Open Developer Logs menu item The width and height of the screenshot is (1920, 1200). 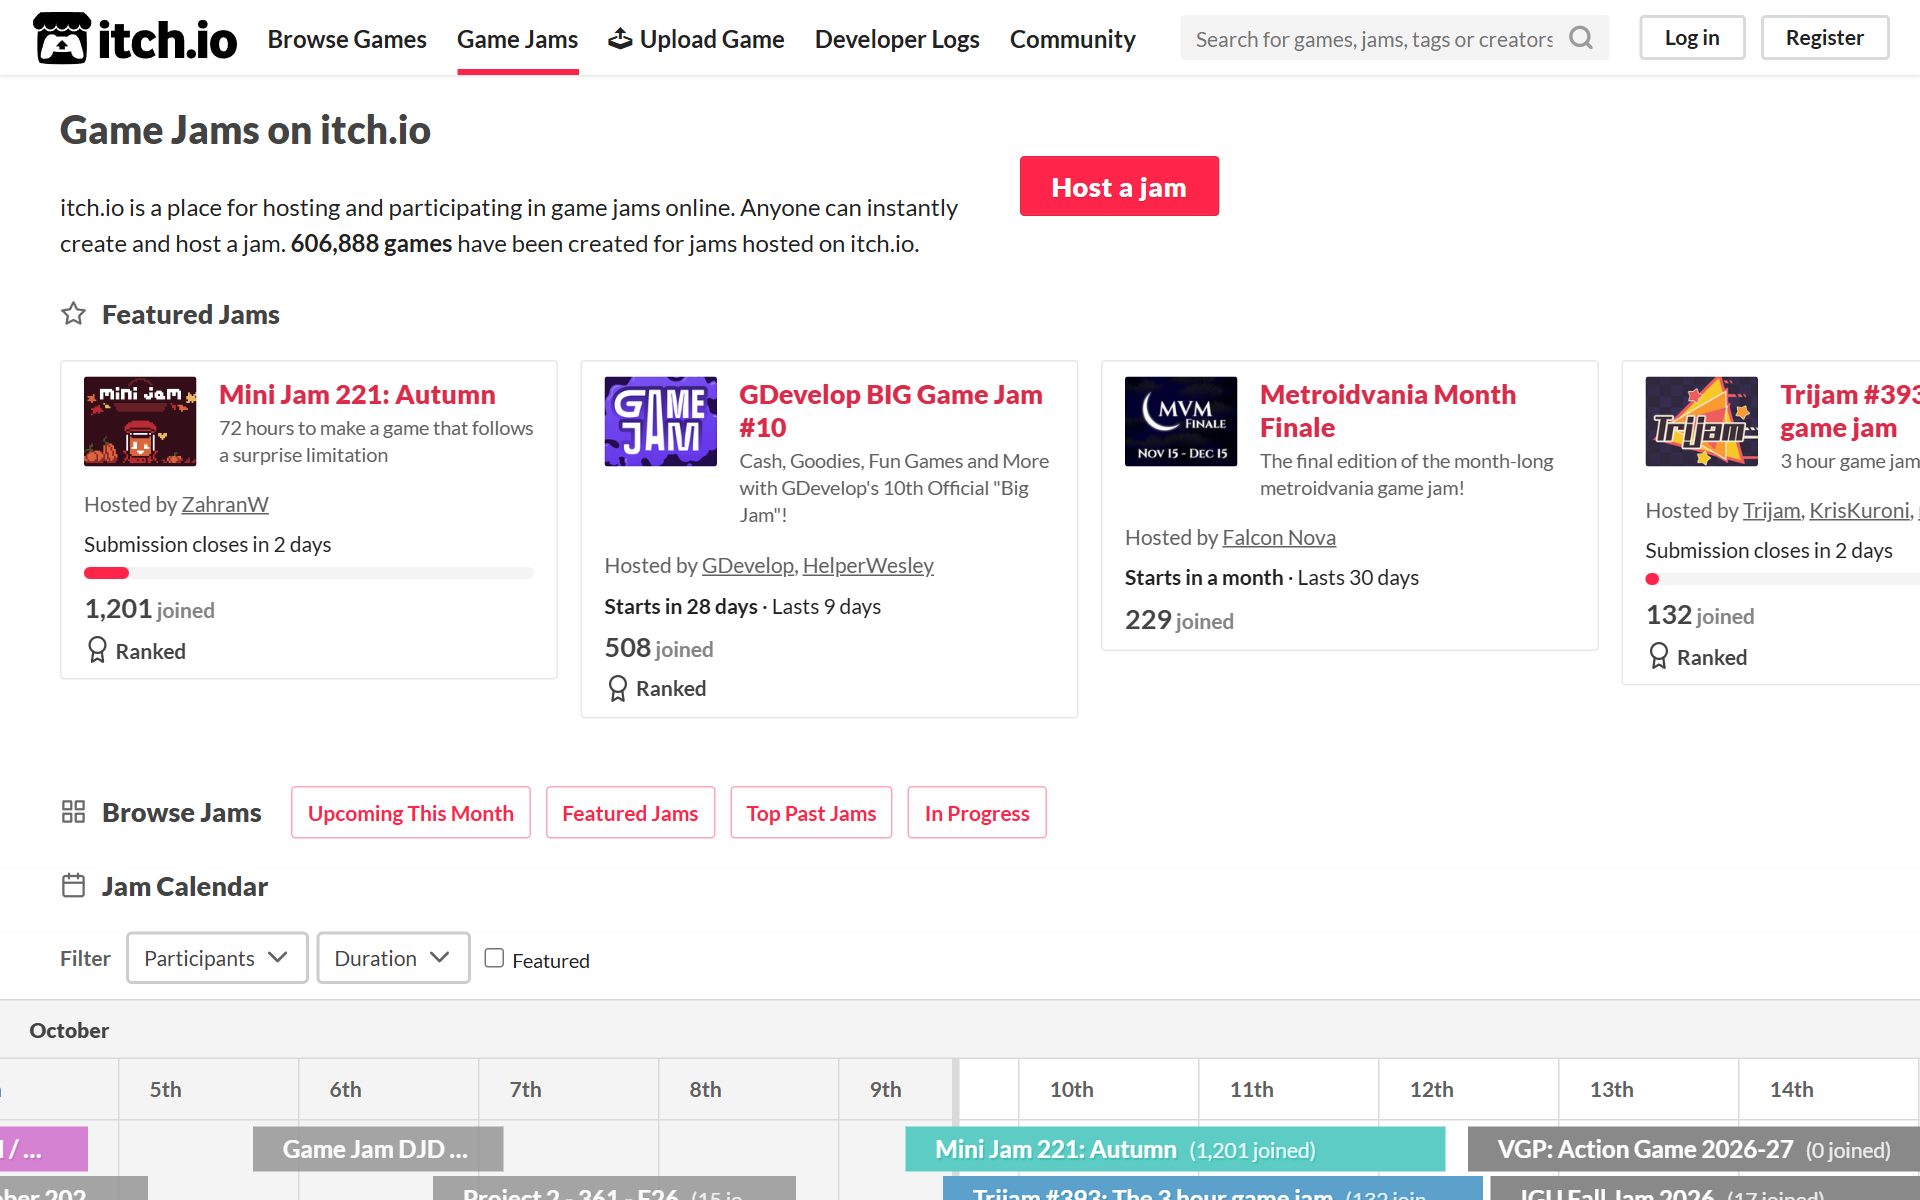[897, 39]
